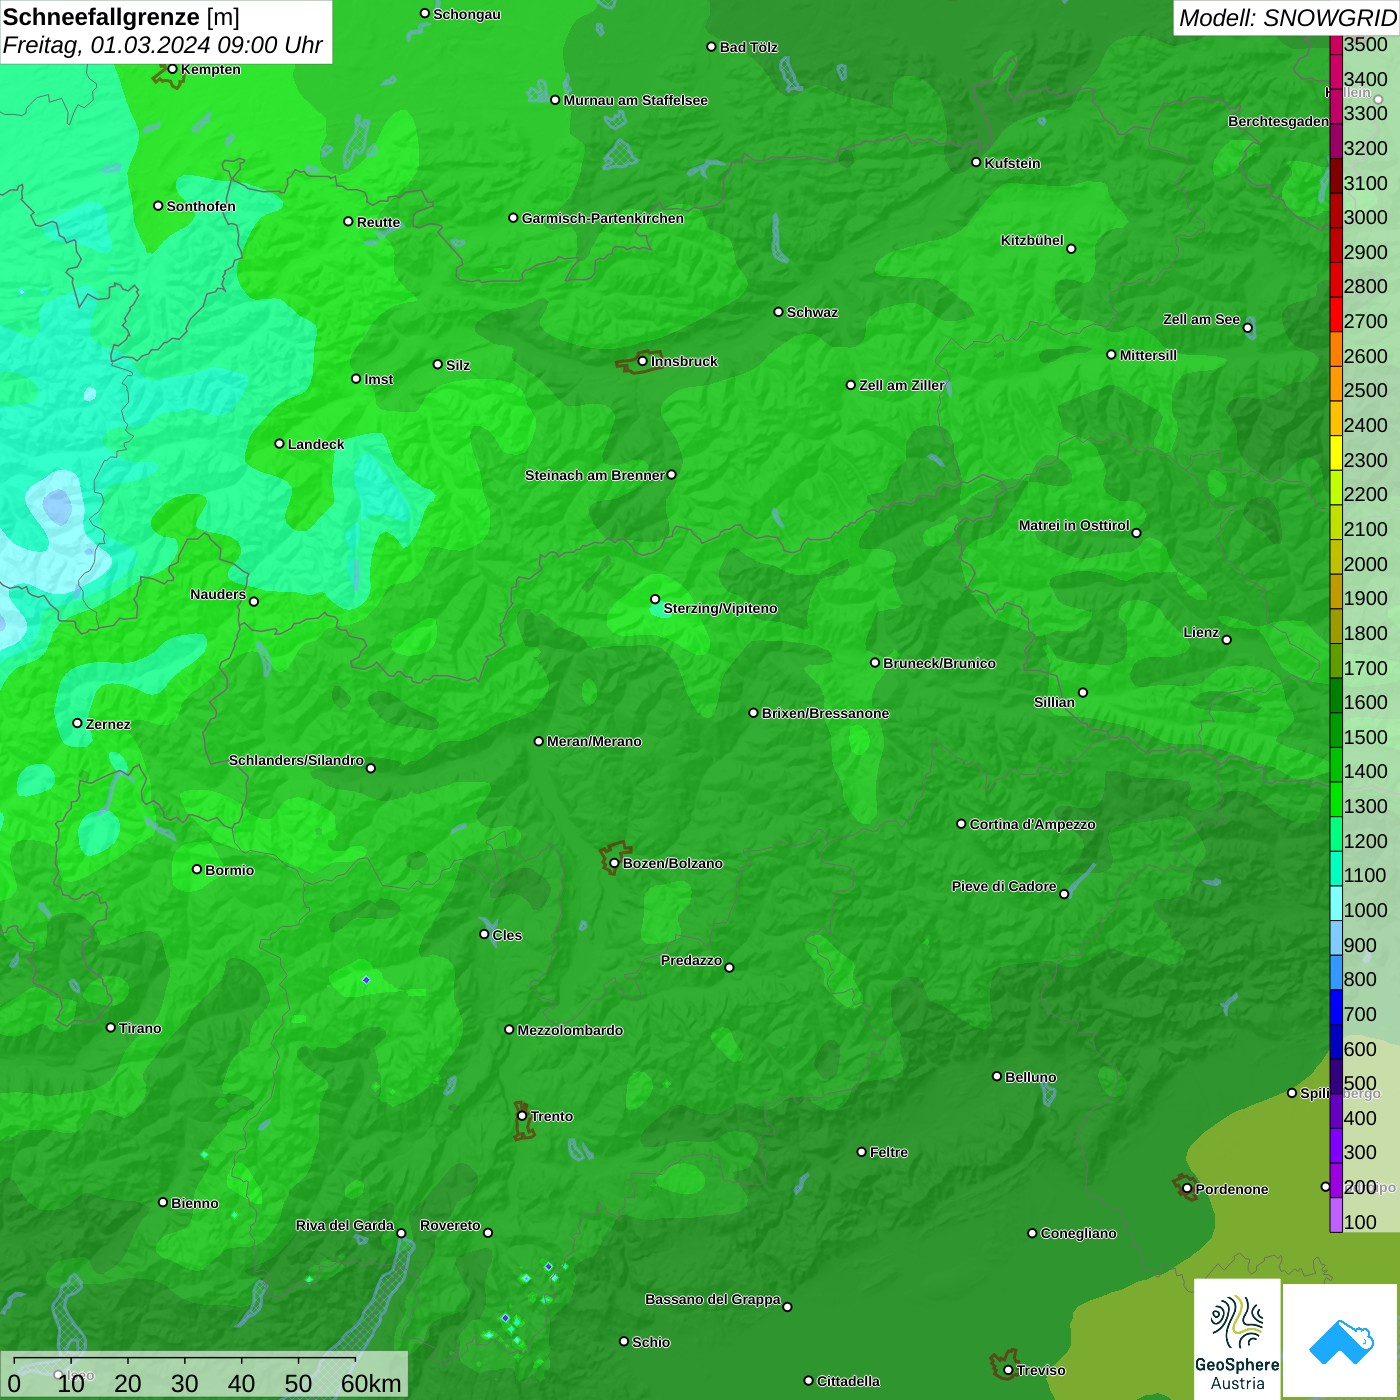Image resolution: width=1400 pixels, height=1400 pixels.
Task: Click the 'Brixen/Bressanone' label
Action: click(825, 713)
